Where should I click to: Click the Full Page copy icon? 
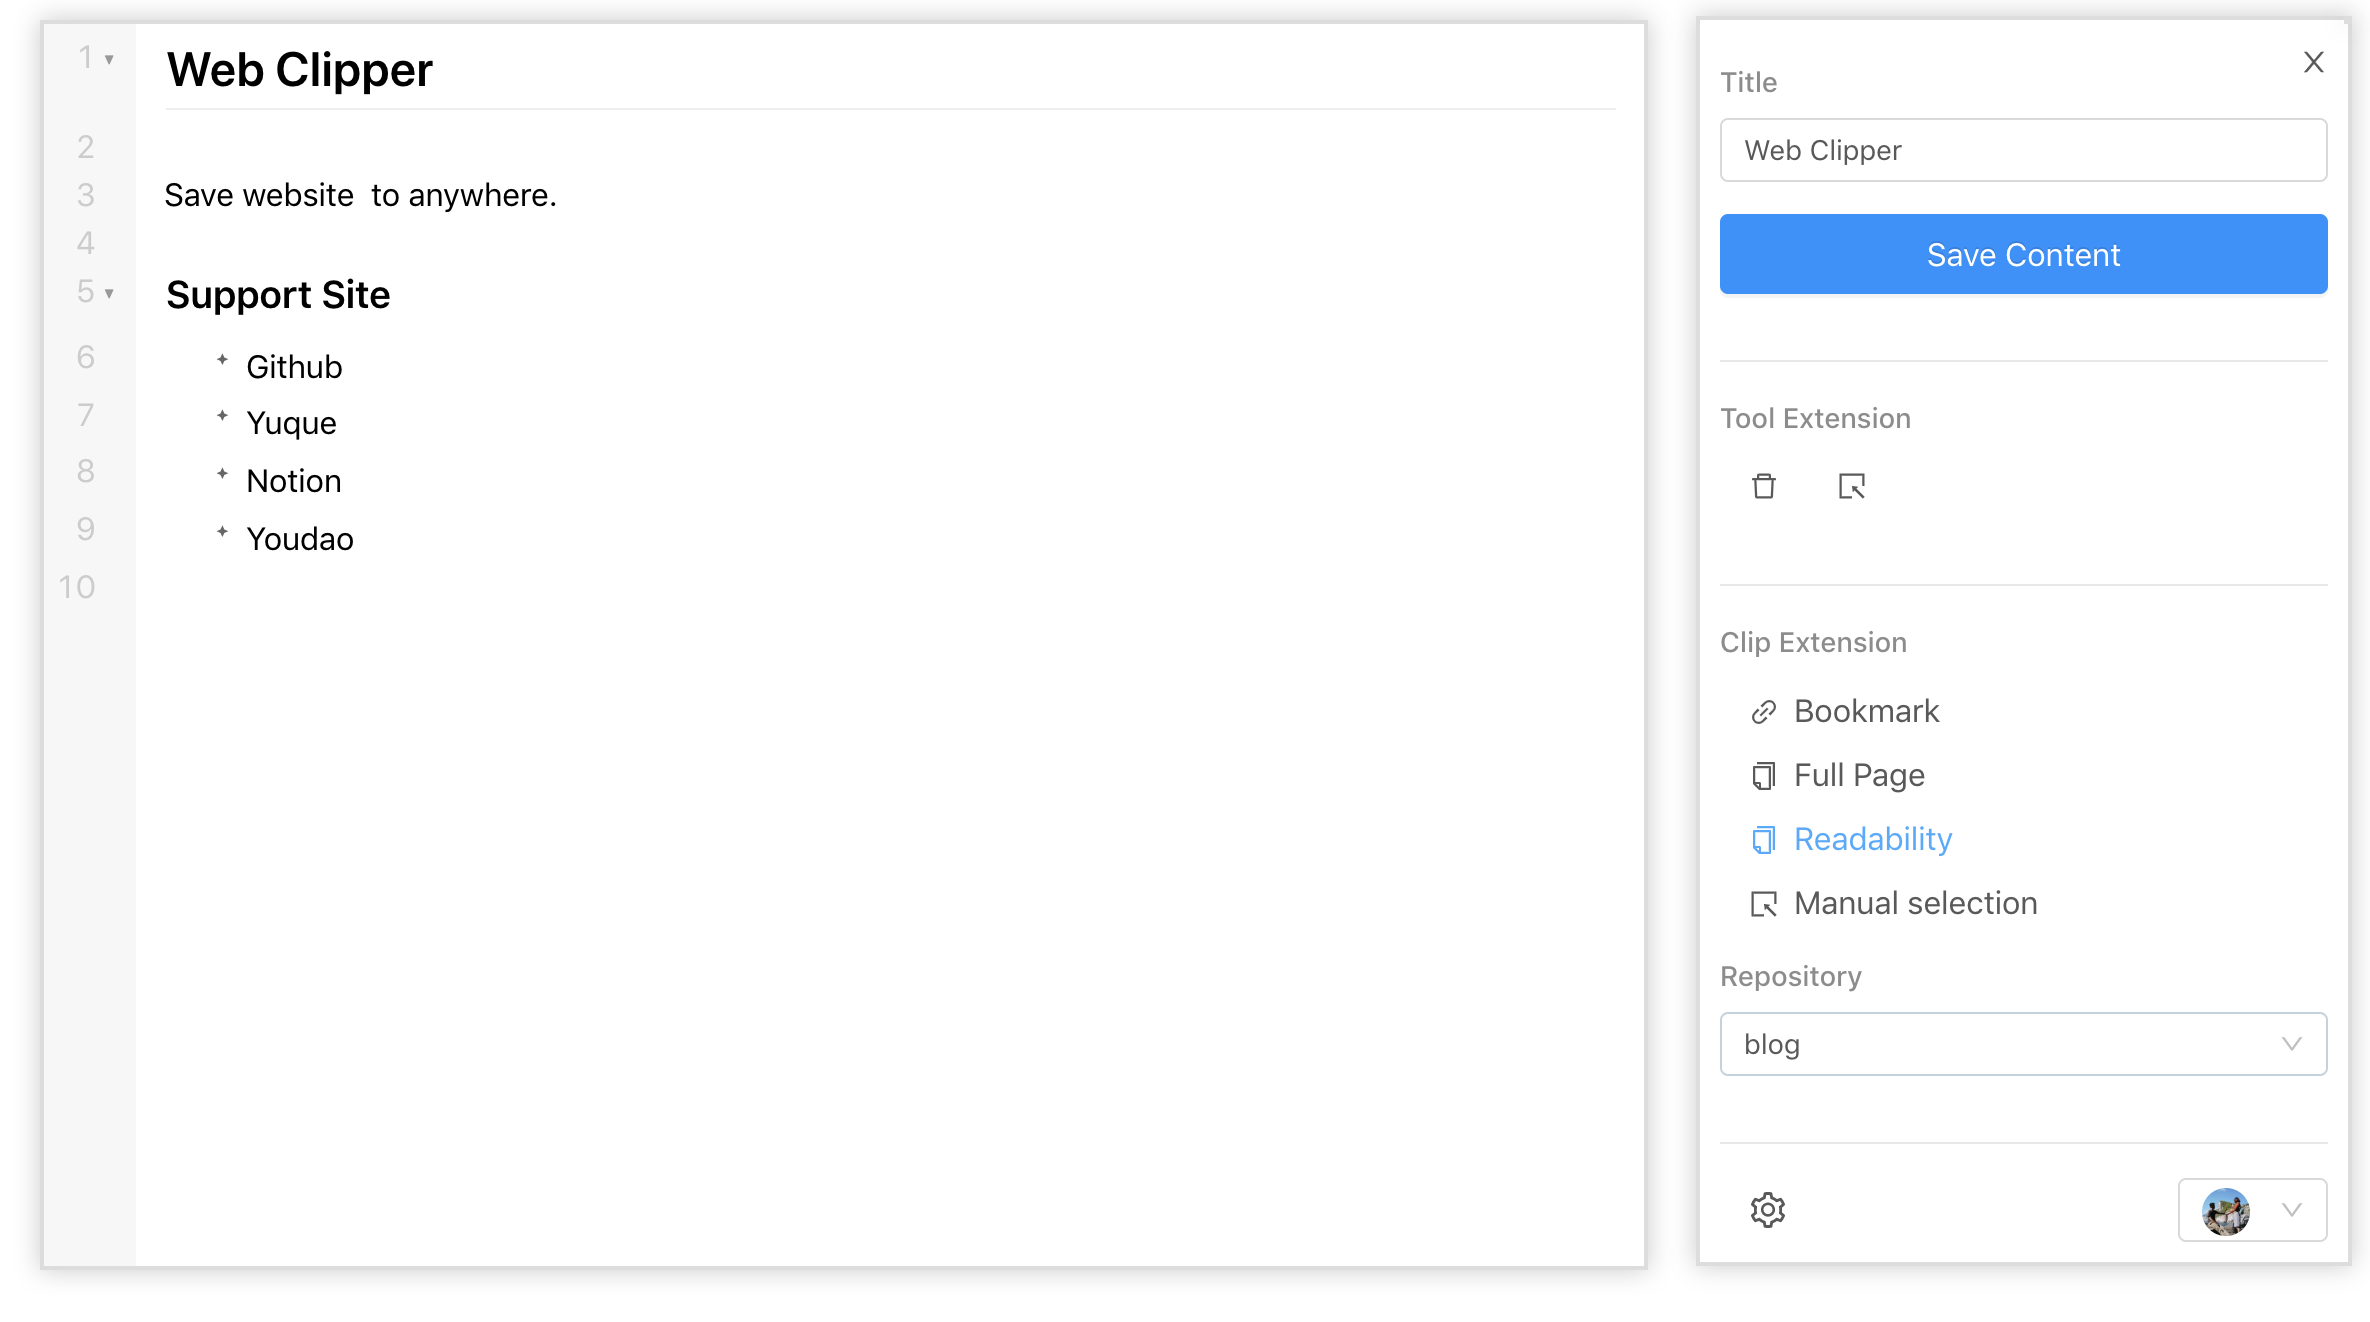[1763, 776]
